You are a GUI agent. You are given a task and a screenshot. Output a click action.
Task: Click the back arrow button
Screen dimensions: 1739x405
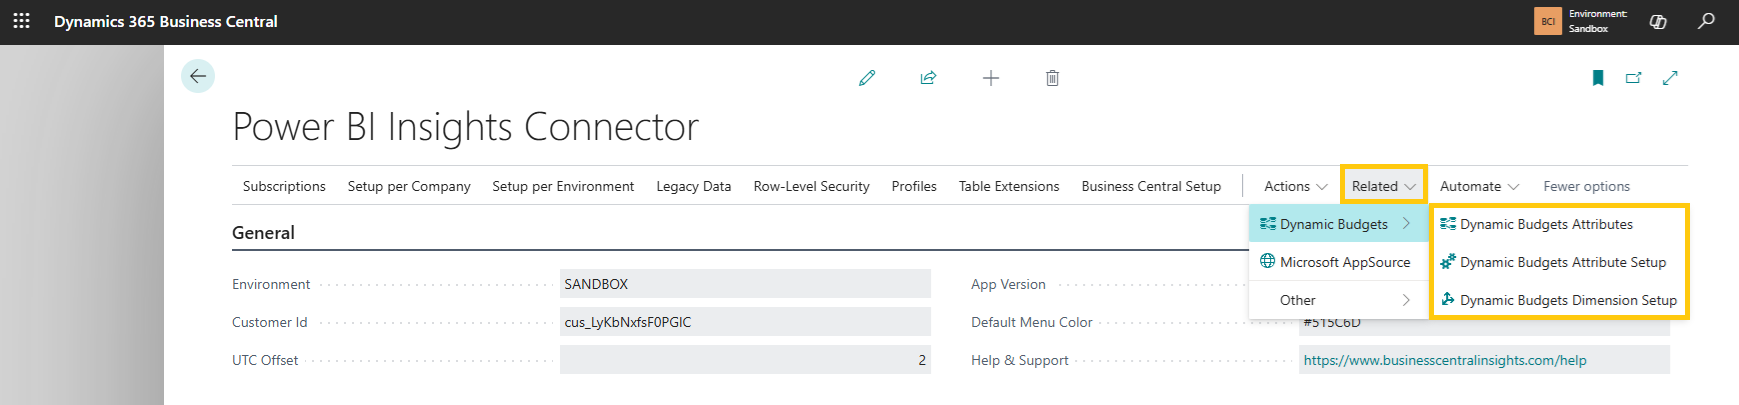[198, 76]
